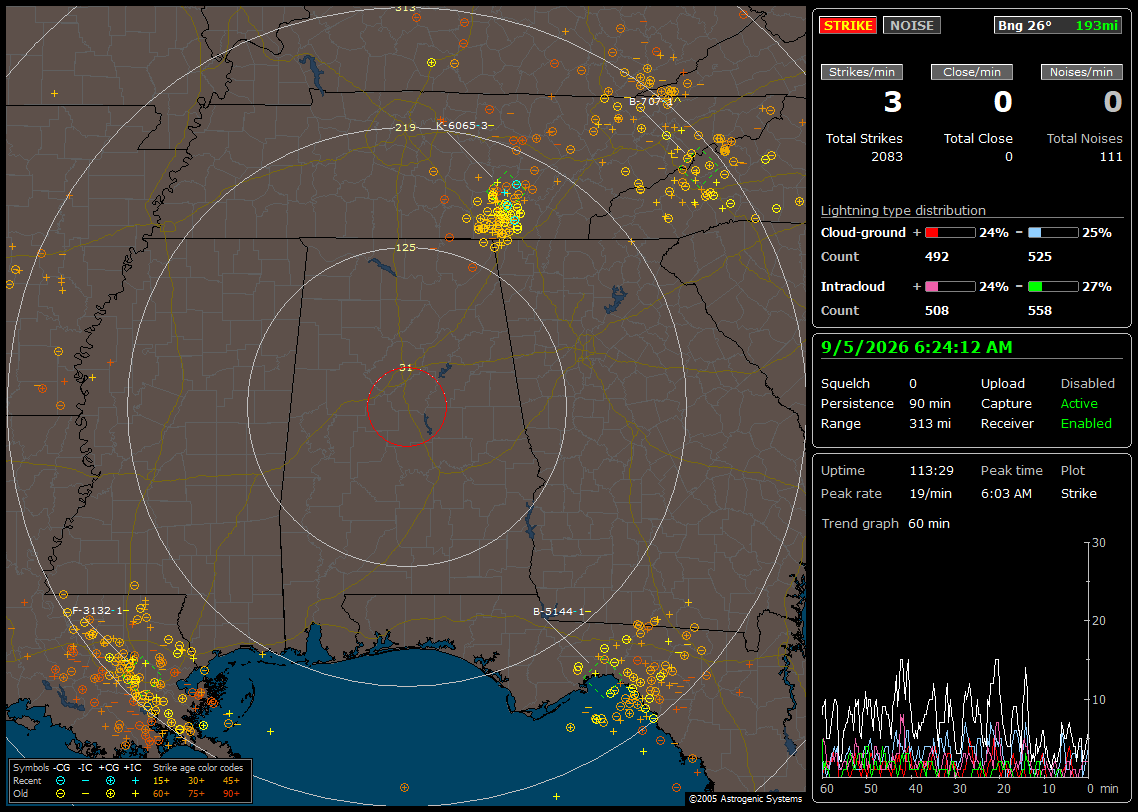The height and width of the screenshot is (812, 1138).
Task: Click the 125 range ring label
Action: pos(406,248)
